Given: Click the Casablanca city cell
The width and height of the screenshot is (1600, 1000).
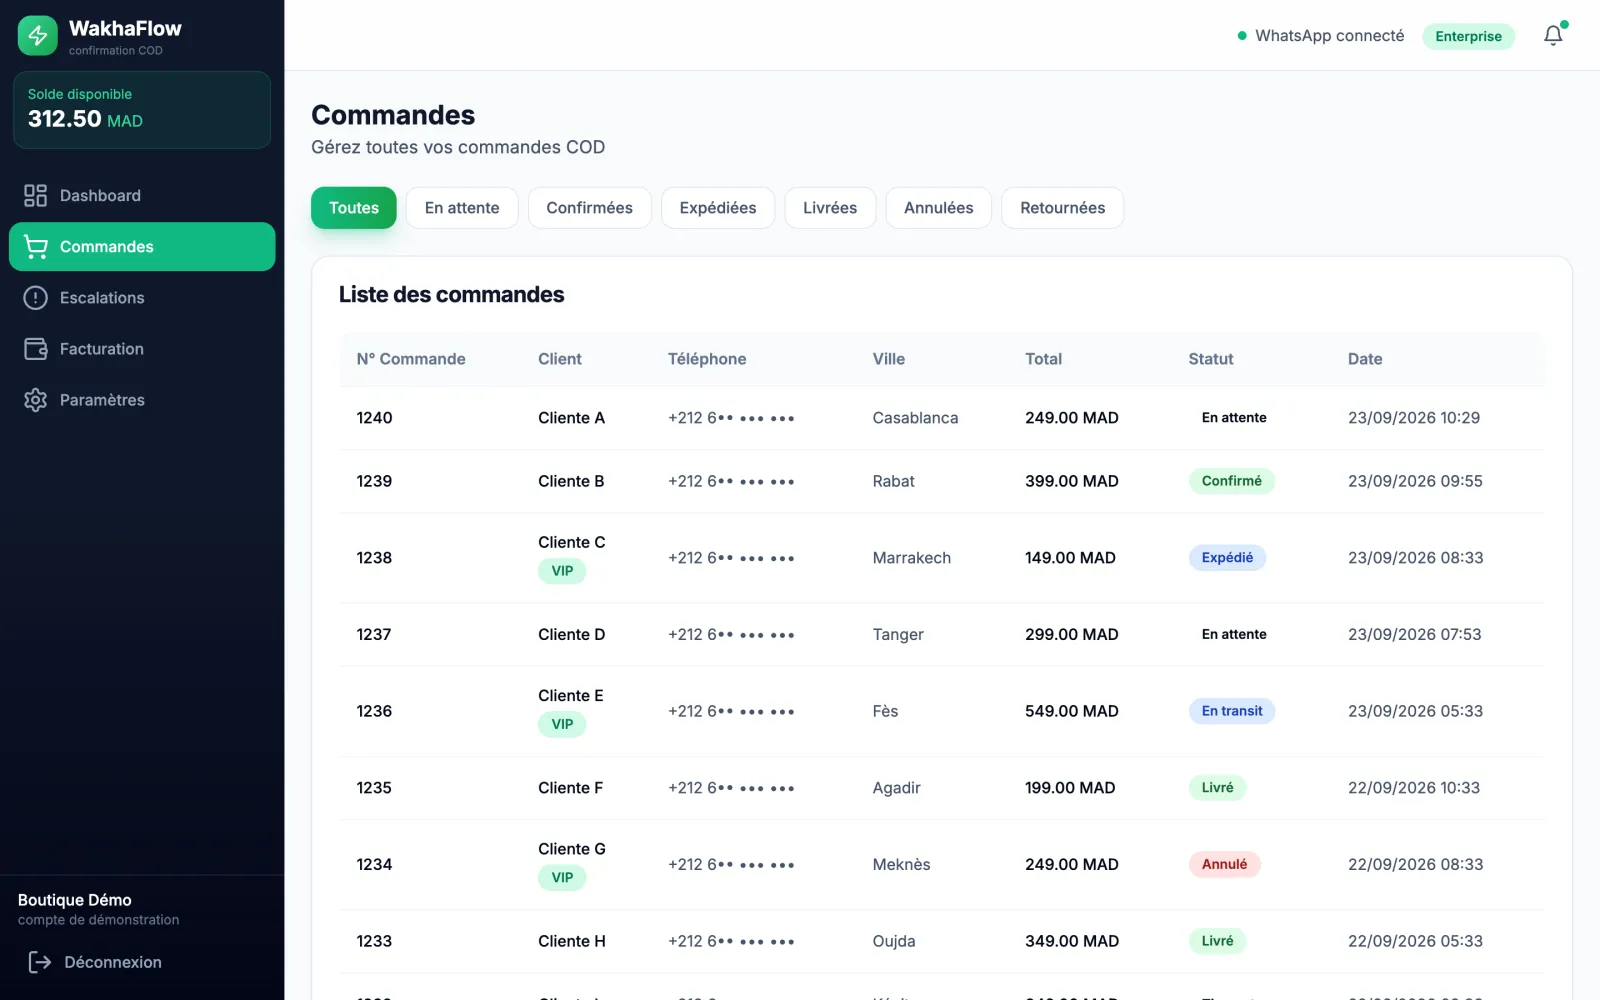Looking at the screenshot, I should click(x=915, y=418).
